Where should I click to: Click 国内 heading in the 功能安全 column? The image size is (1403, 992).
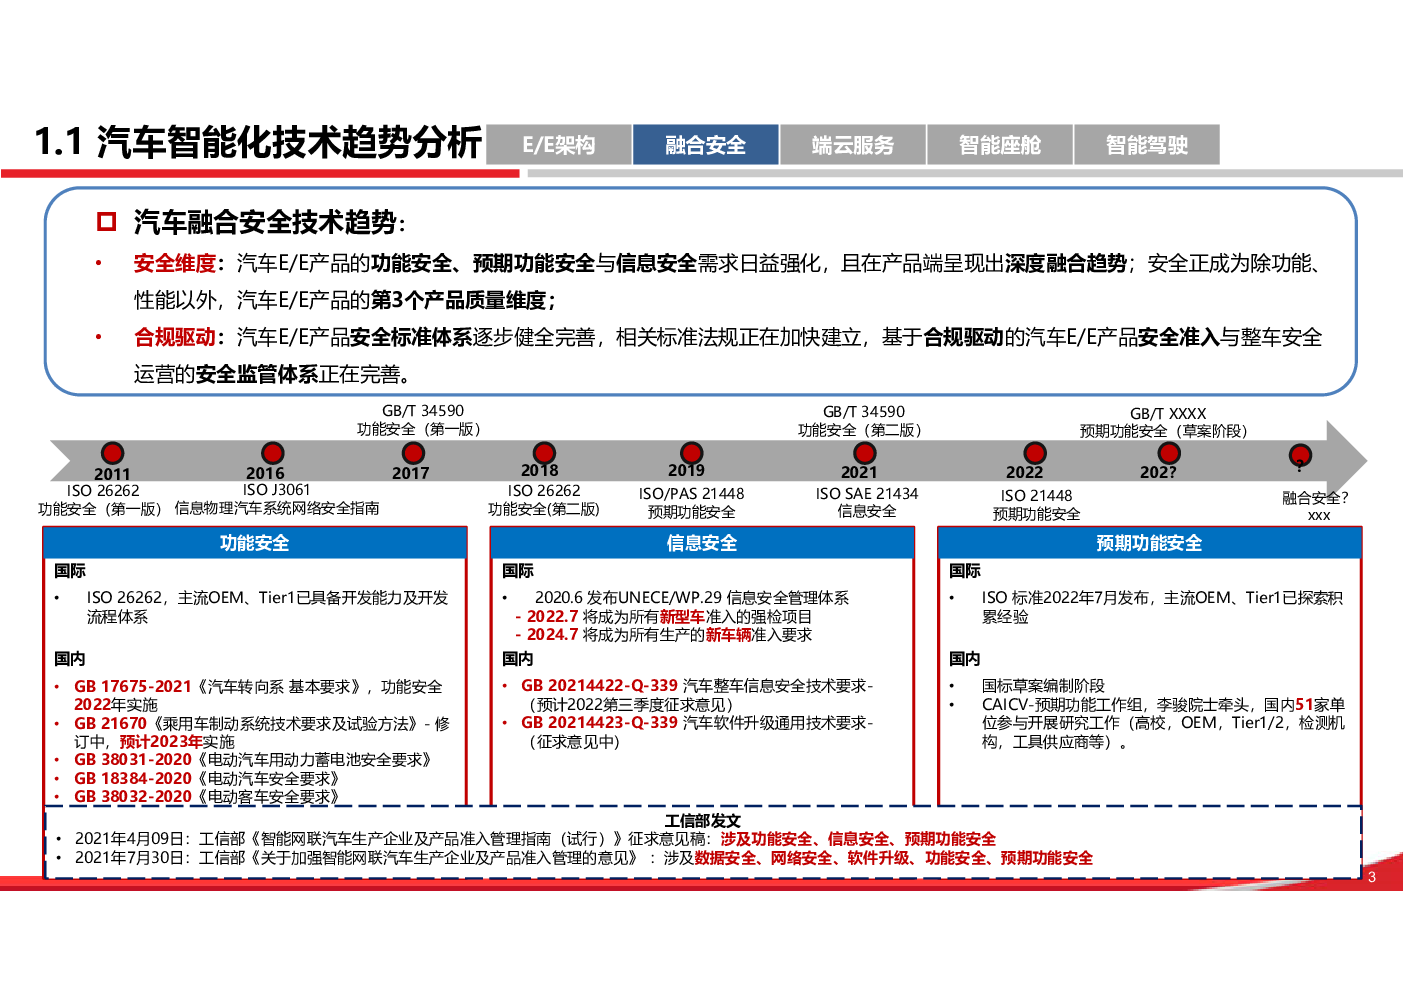point(70,659)
